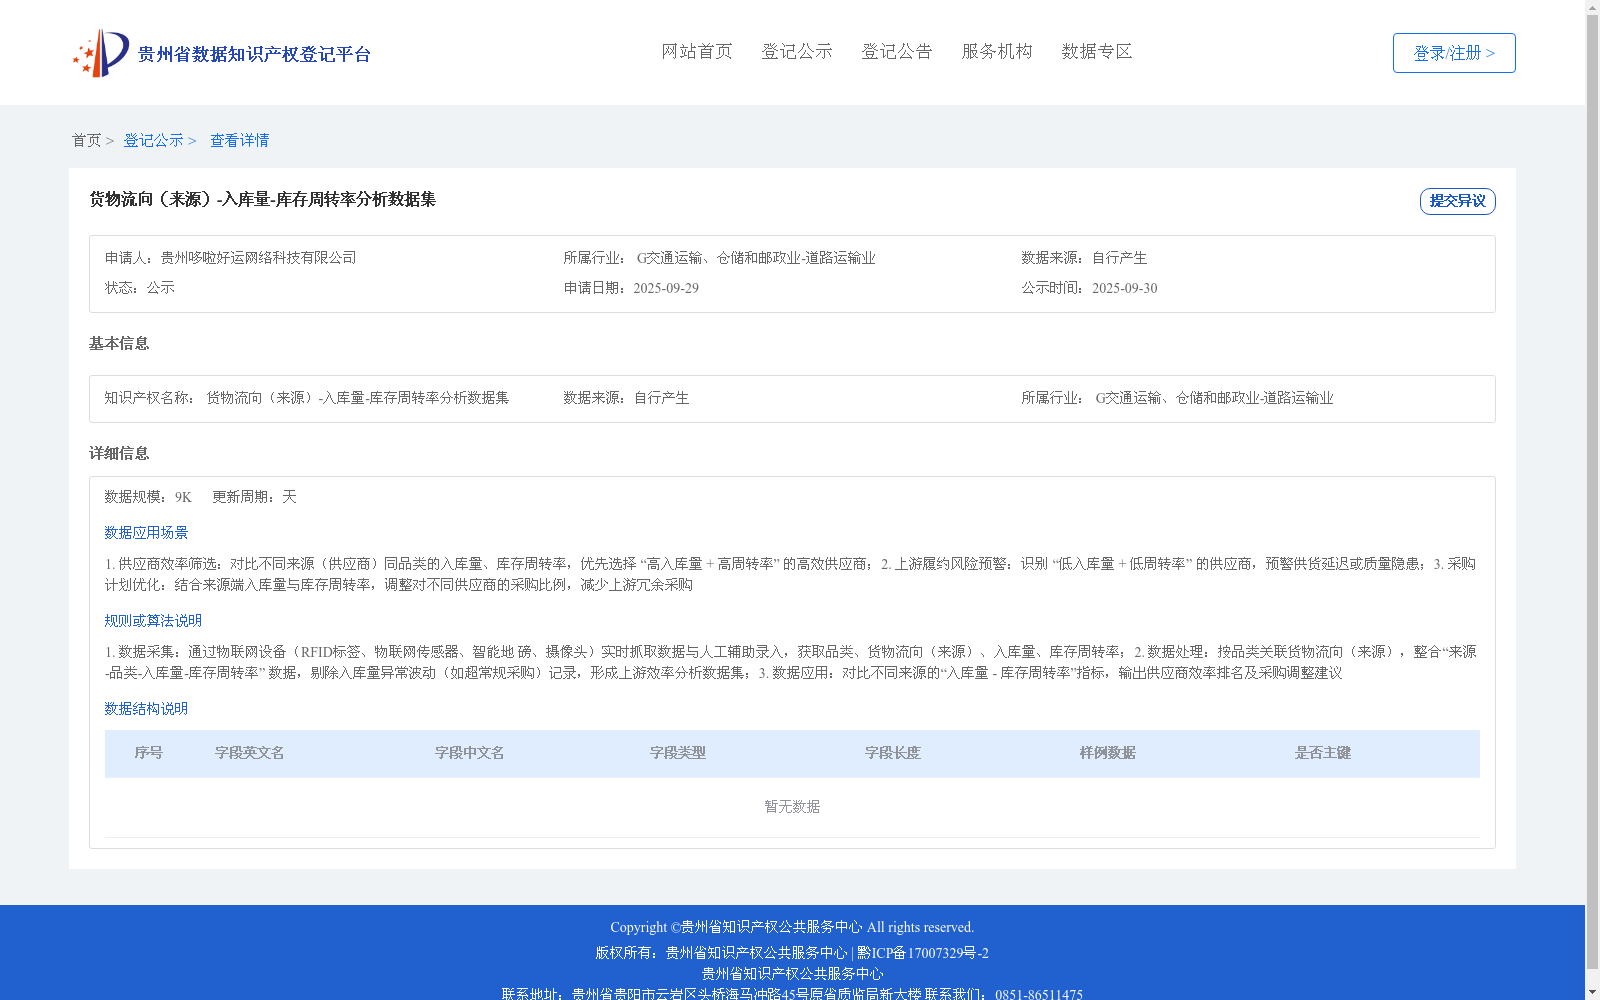Click 字段长度 column header
1600x1000 pixels.
[x=893, y=753]
